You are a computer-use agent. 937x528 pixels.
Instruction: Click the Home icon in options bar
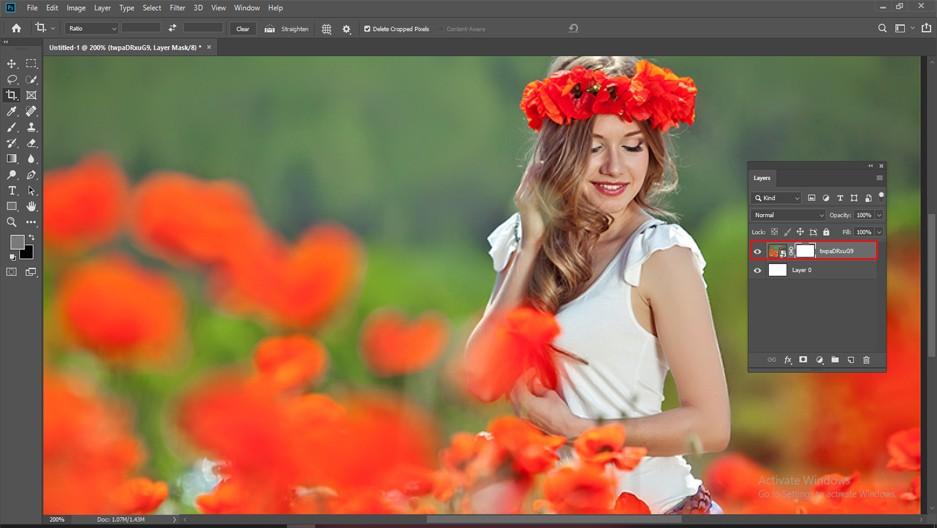pos(16,28)
